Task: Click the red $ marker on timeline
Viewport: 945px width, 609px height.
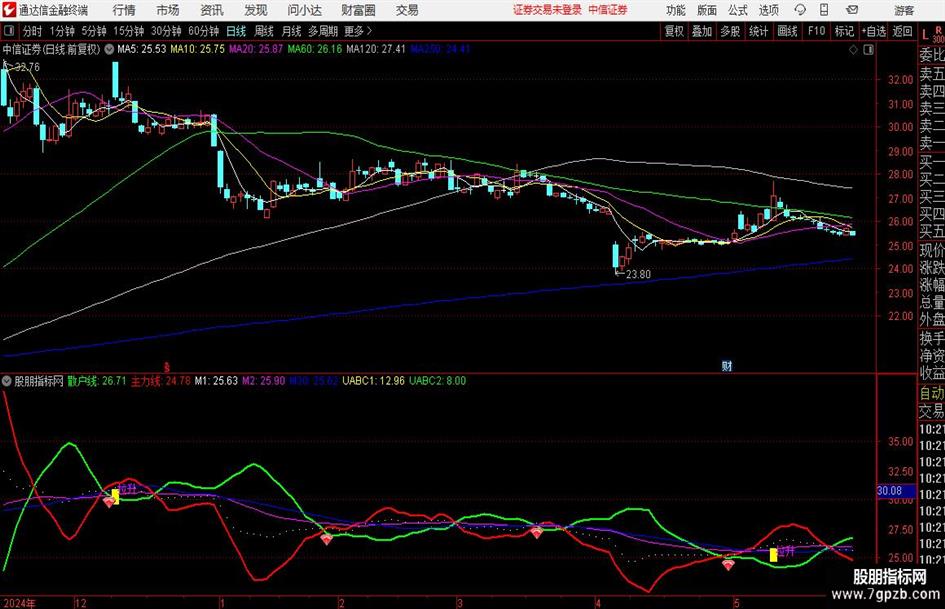Action: 167,367
